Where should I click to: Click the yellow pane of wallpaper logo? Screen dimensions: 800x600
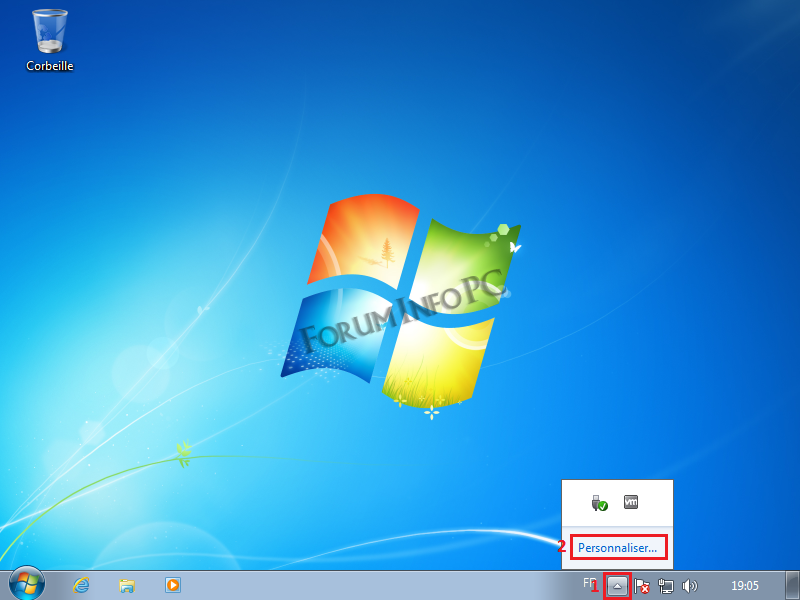point(440,360)
